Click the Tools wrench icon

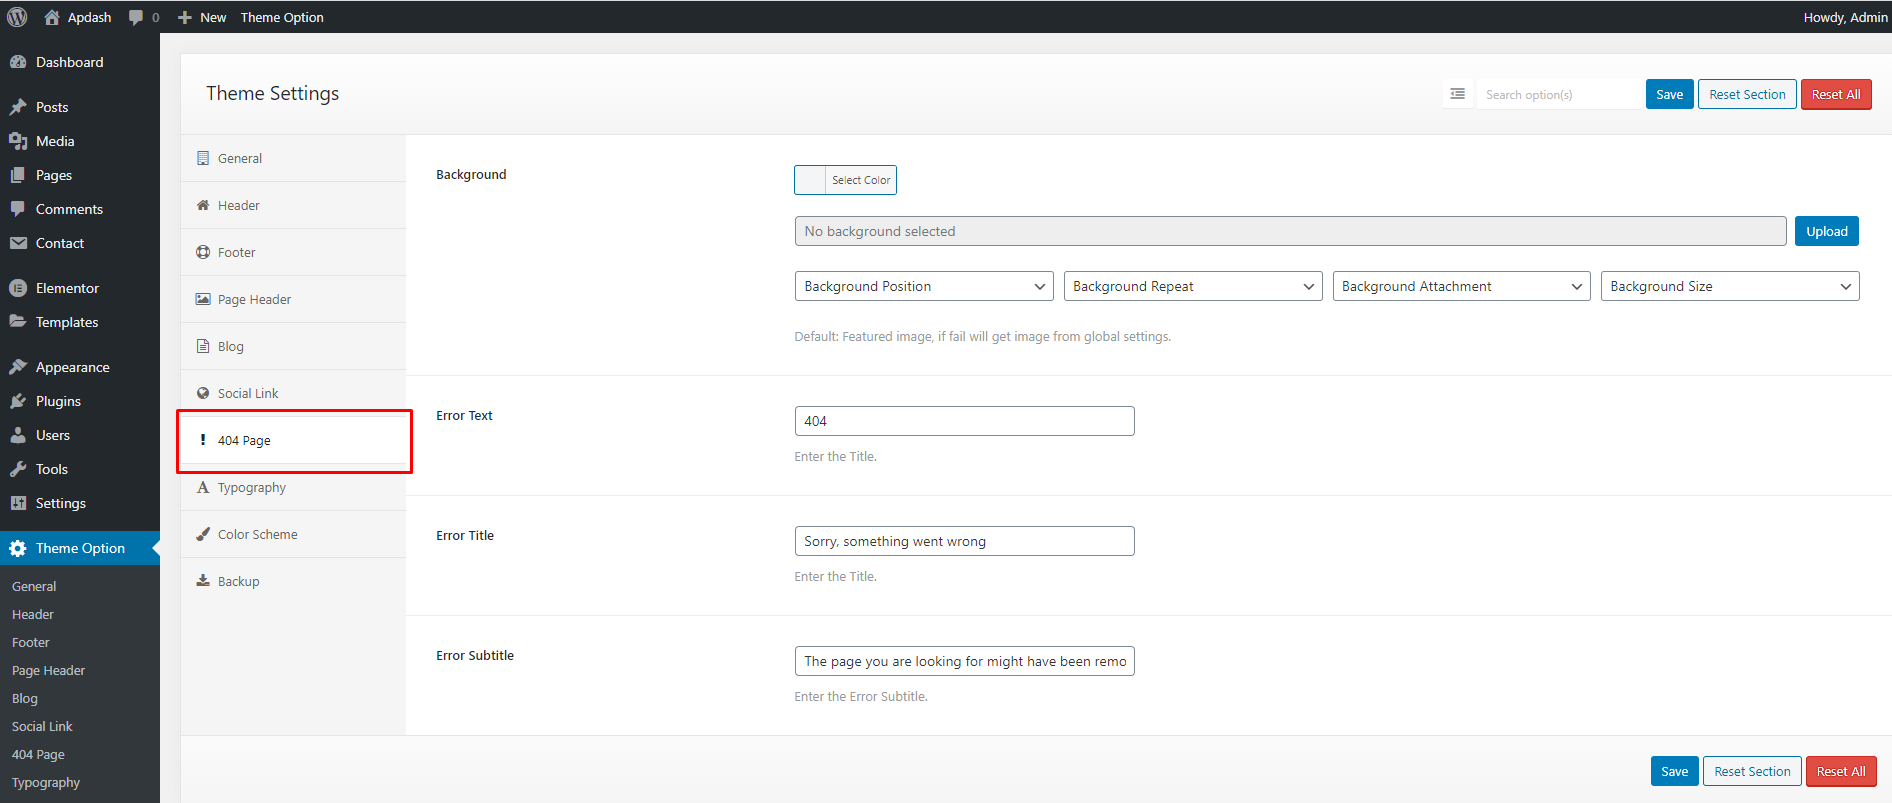click(x=18, y=469)
